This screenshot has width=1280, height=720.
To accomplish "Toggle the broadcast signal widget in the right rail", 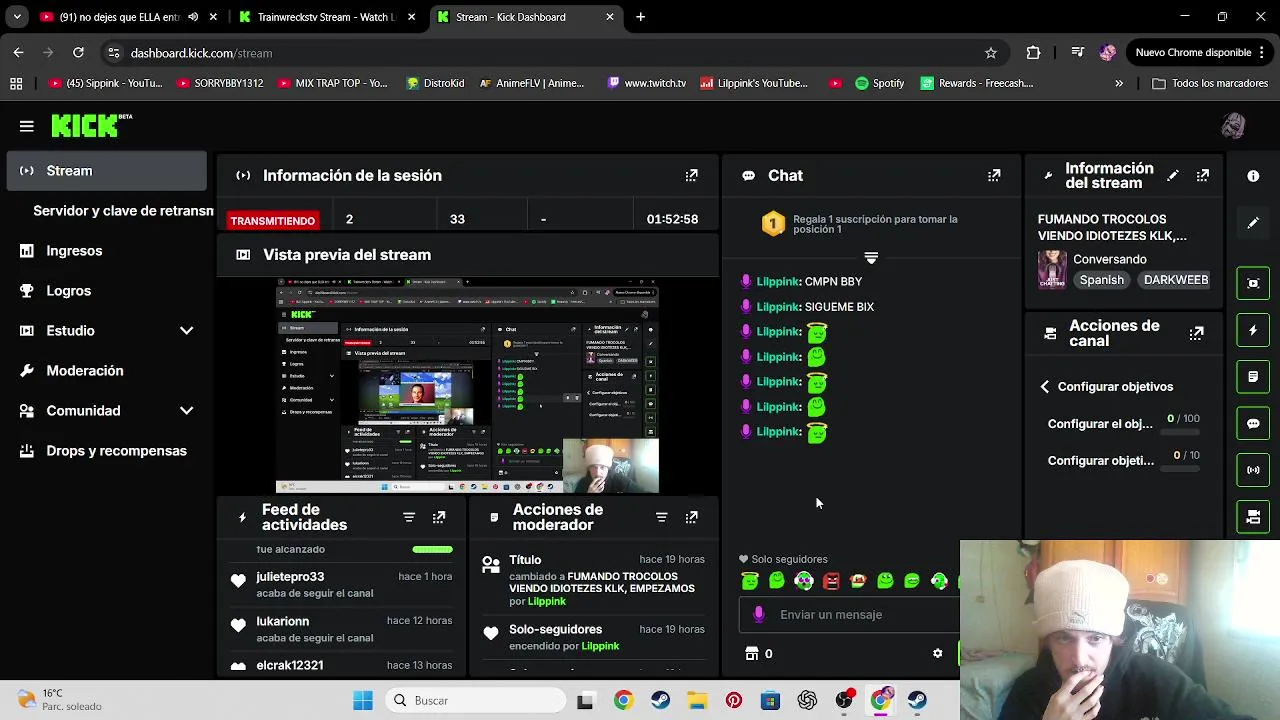I will pyautogui.click(x=1253, y=470).
